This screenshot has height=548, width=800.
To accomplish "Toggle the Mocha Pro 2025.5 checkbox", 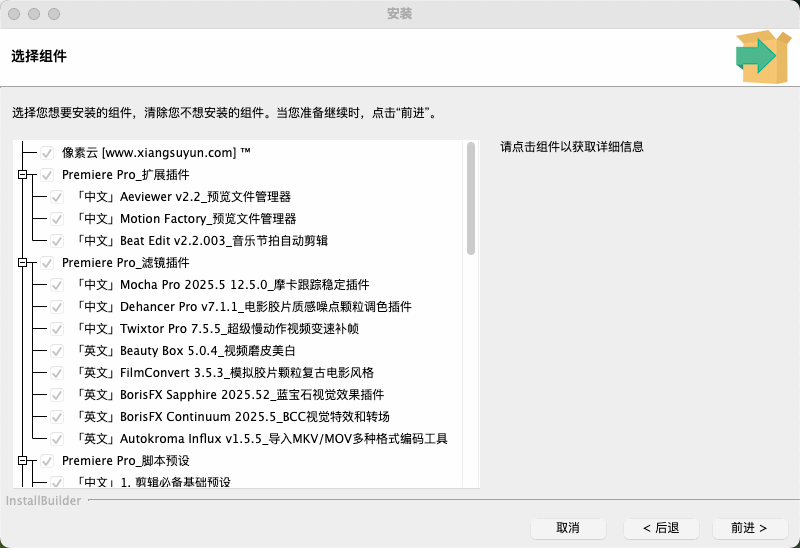I will (x=57, y=285).
